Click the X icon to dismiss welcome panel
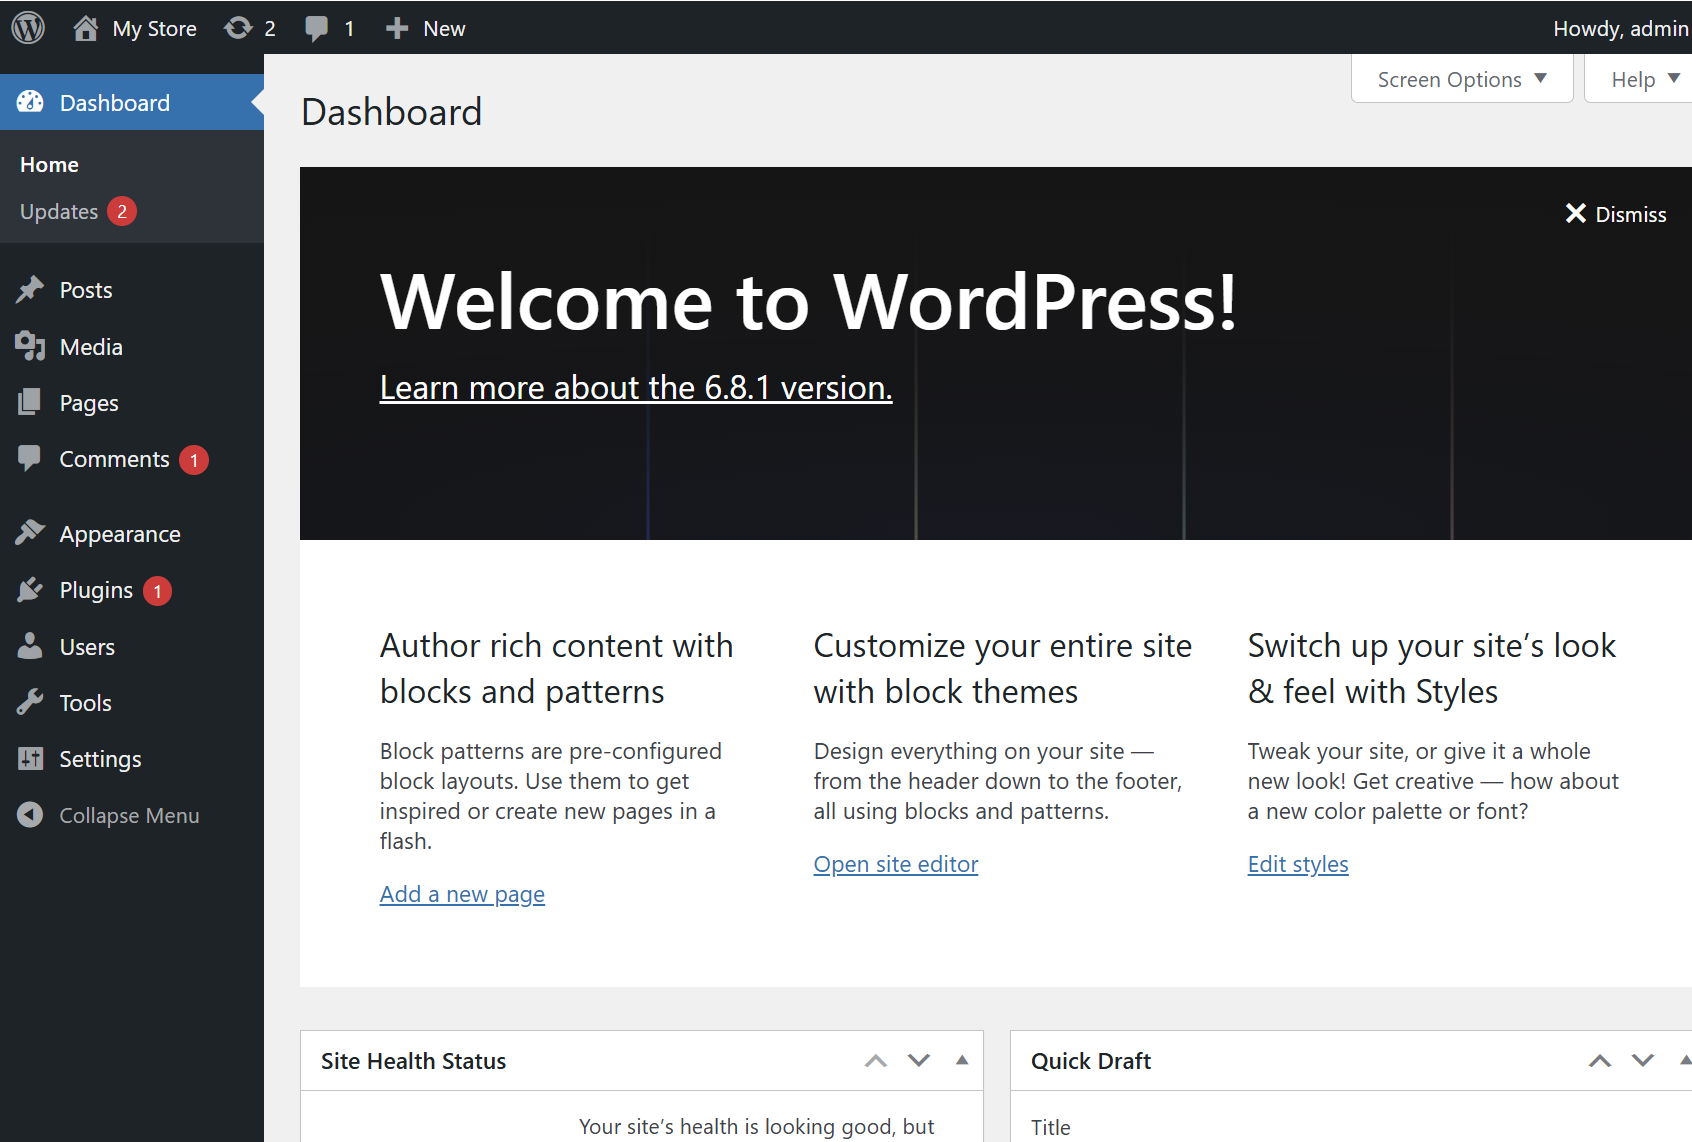The width and height of the screenshot is (1692, 1142). coord(1576,213)
